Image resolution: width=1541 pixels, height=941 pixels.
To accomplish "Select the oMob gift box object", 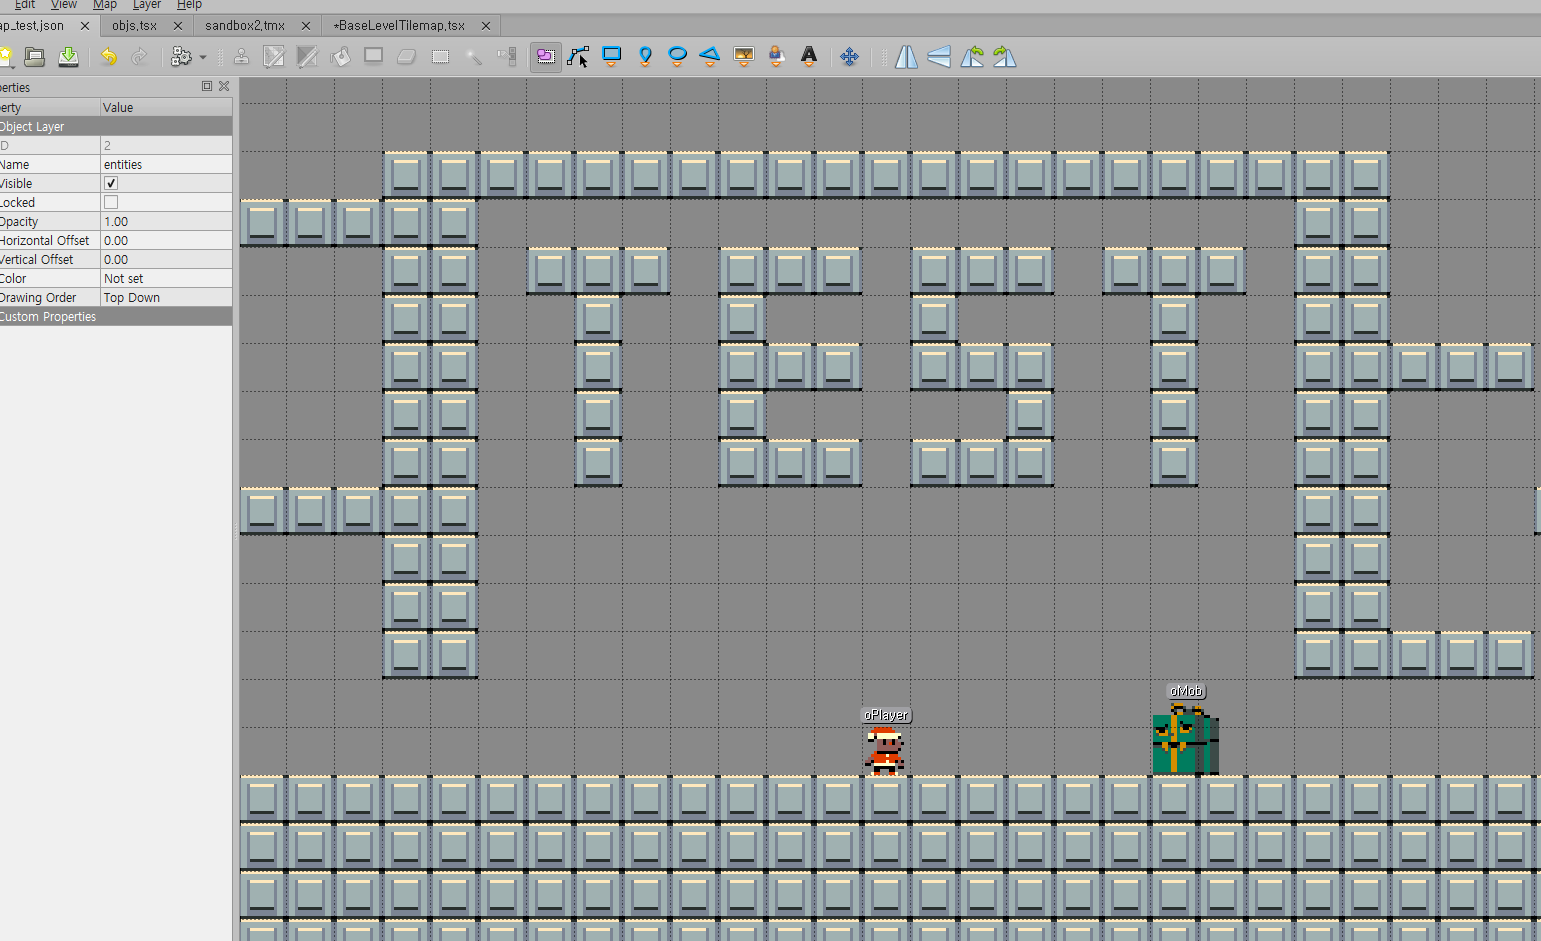I will [x=1185, y=740].
